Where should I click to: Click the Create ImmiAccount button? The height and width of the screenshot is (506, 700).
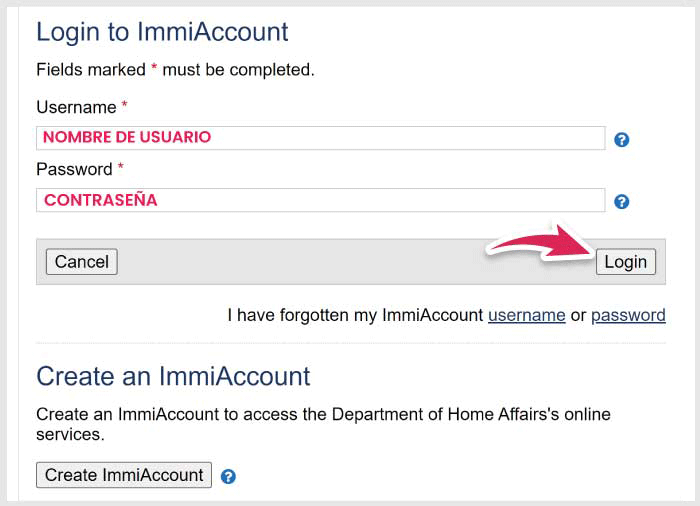coord(124,475)
